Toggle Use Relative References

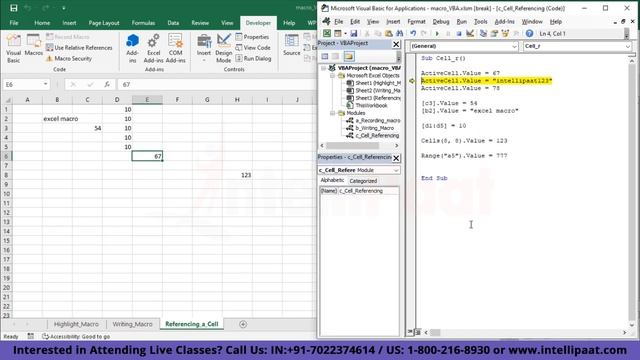[x=79, y=48]
